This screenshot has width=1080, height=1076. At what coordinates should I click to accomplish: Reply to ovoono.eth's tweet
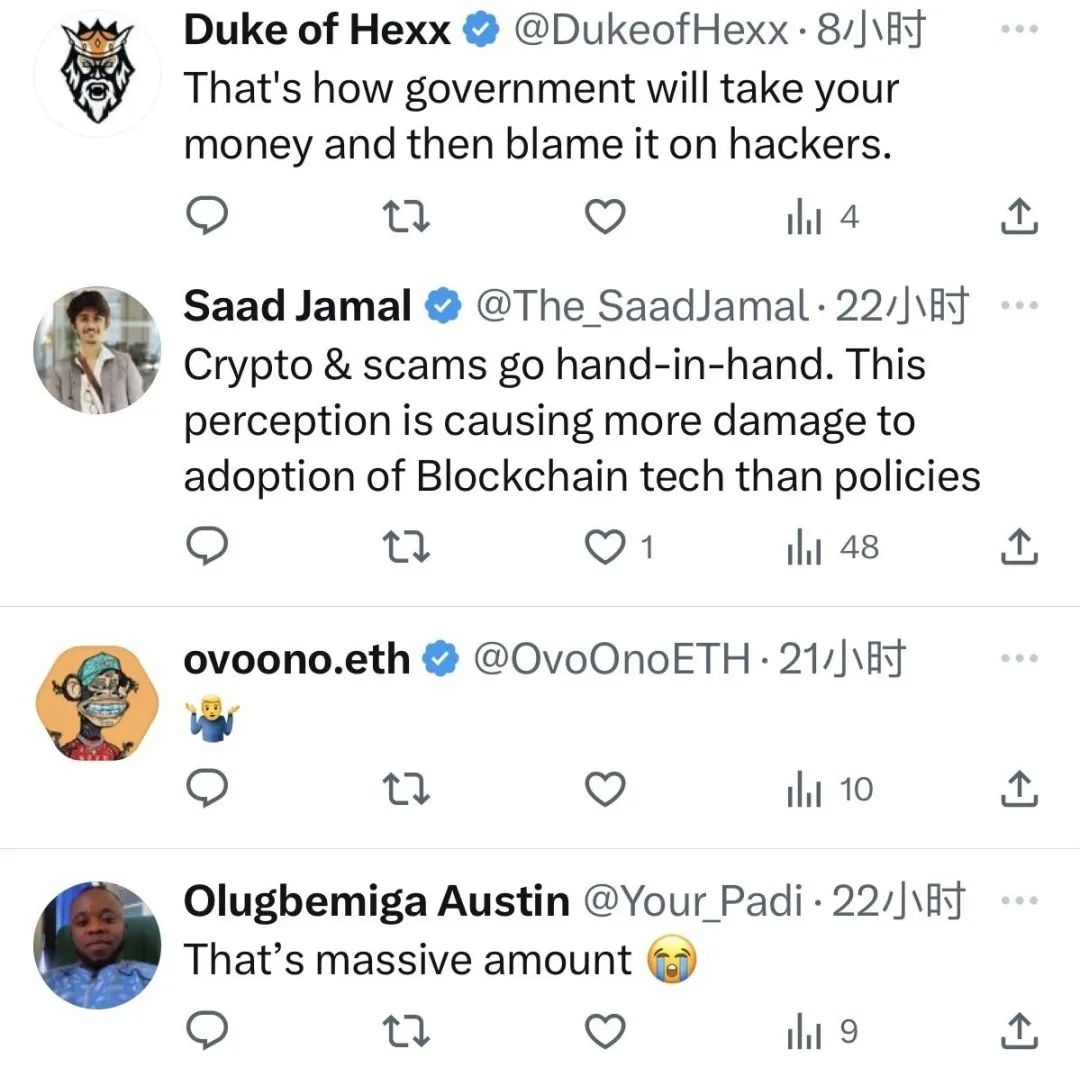[208, 790]
